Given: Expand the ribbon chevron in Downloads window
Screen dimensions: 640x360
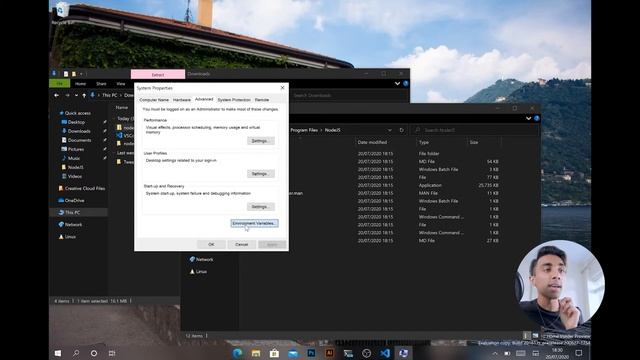Looking at the screenshot, I should click(397, 84).
